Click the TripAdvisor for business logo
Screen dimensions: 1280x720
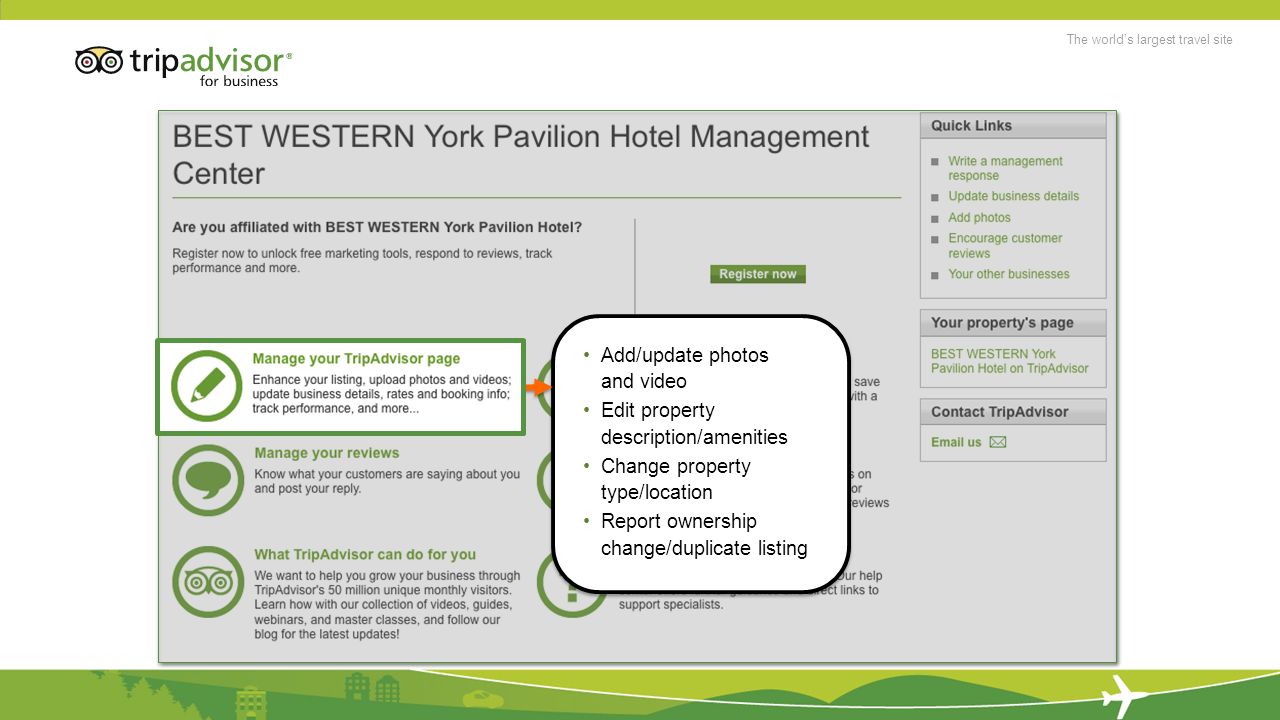[184, 66]
